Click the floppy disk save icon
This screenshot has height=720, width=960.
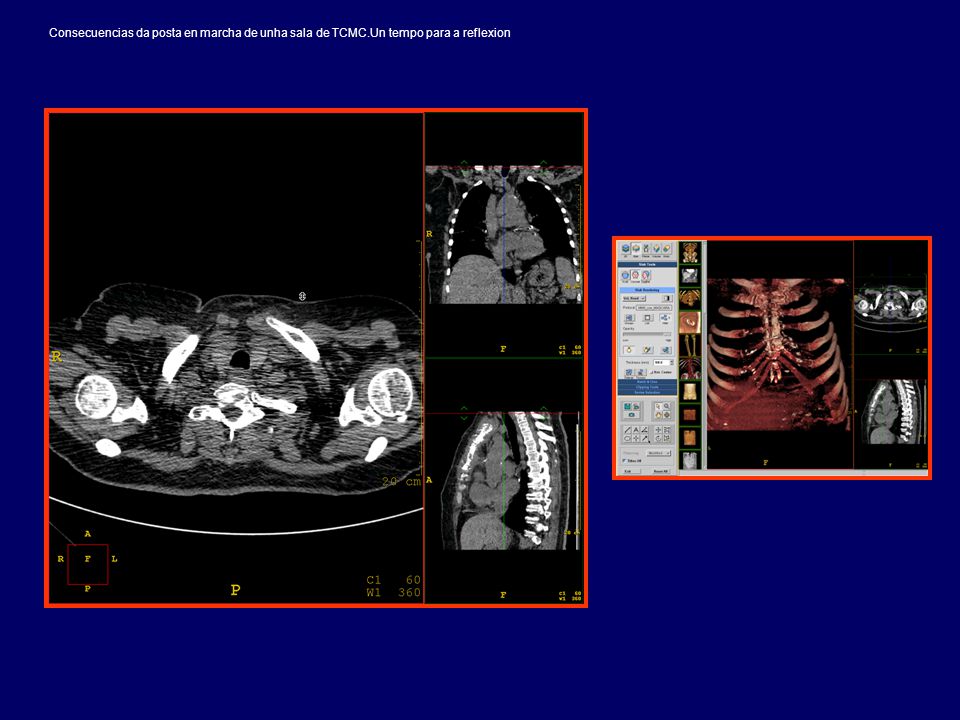627,407
